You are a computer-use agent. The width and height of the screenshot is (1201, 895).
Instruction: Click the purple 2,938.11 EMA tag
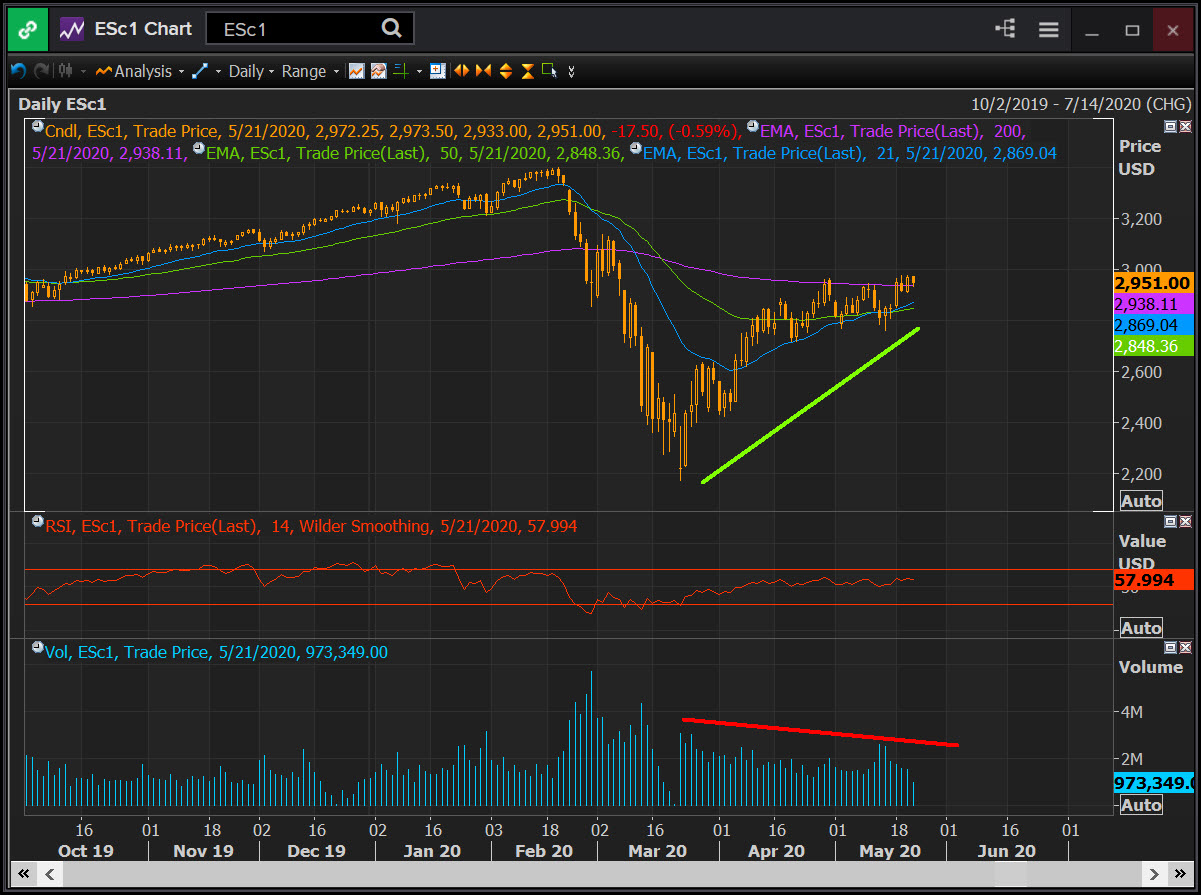[x=1152, y=304]
